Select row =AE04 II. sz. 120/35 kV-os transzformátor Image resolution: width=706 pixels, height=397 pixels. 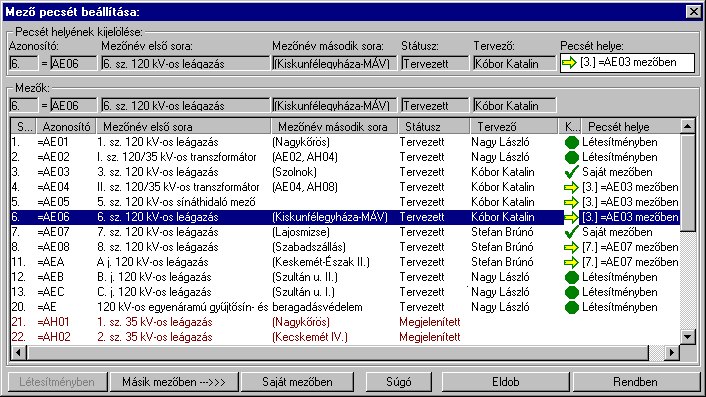tap(345, 187)
